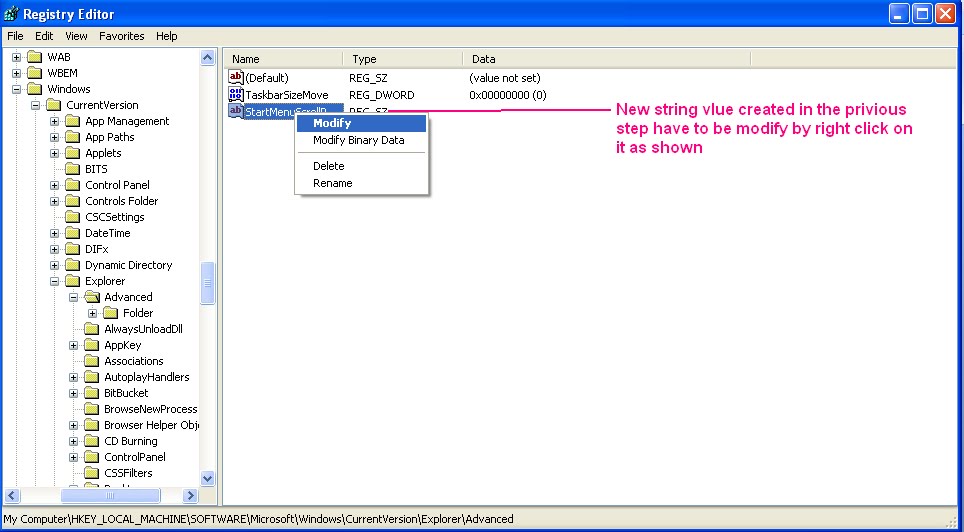Click the tree vertical scrollbar thumb
This screenshot has width=964, height=532.
pyautogui.click(x=208, y=283)
